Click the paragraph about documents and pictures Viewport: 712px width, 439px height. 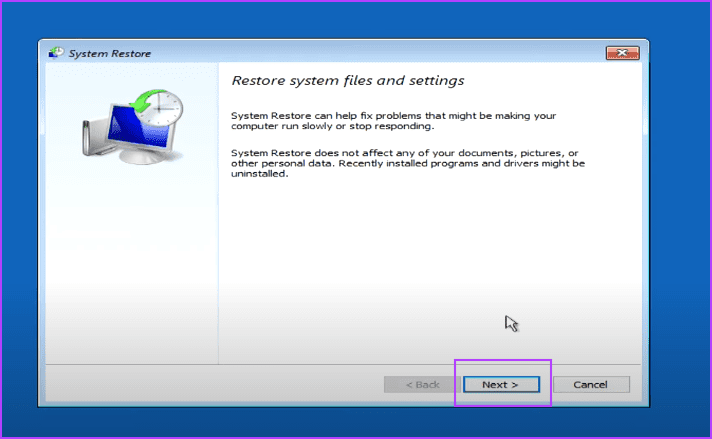pyautogui.click(x=407, y=162)
